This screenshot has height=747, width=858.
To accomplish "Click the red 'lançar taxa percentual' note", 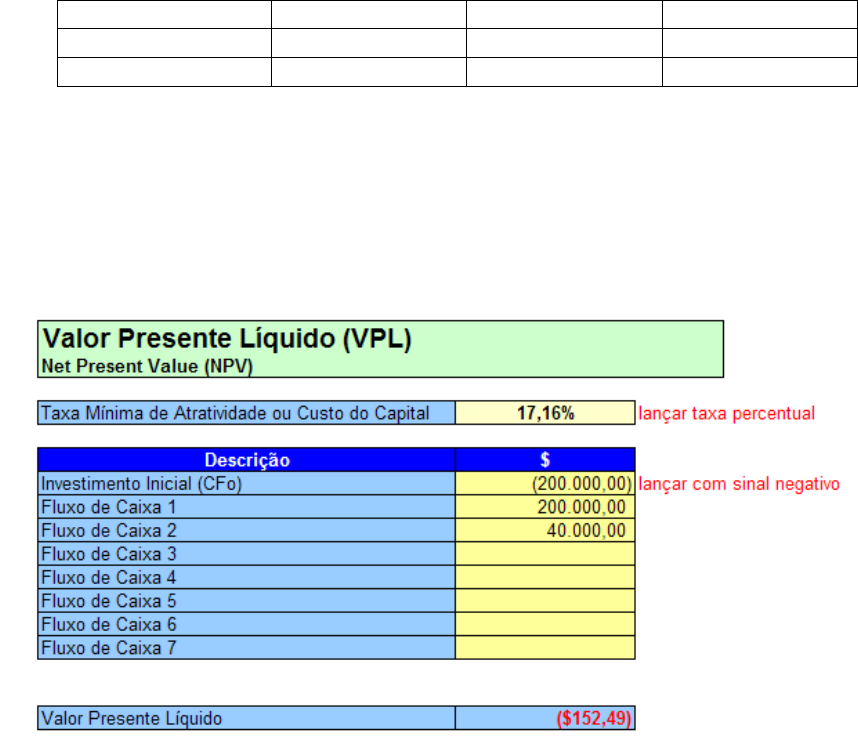I will 724,413.
